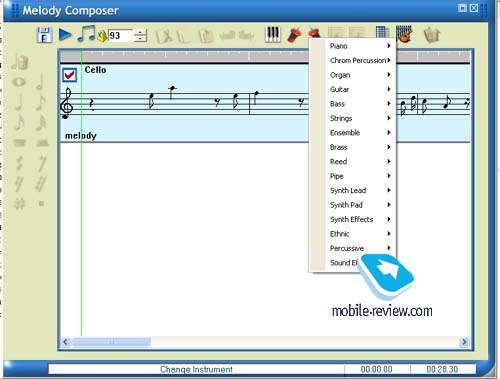Viewport: 500px width, 379px height.
Task: Increase tempo with the stepper up arrow
Action: click(x=141, y=32)
